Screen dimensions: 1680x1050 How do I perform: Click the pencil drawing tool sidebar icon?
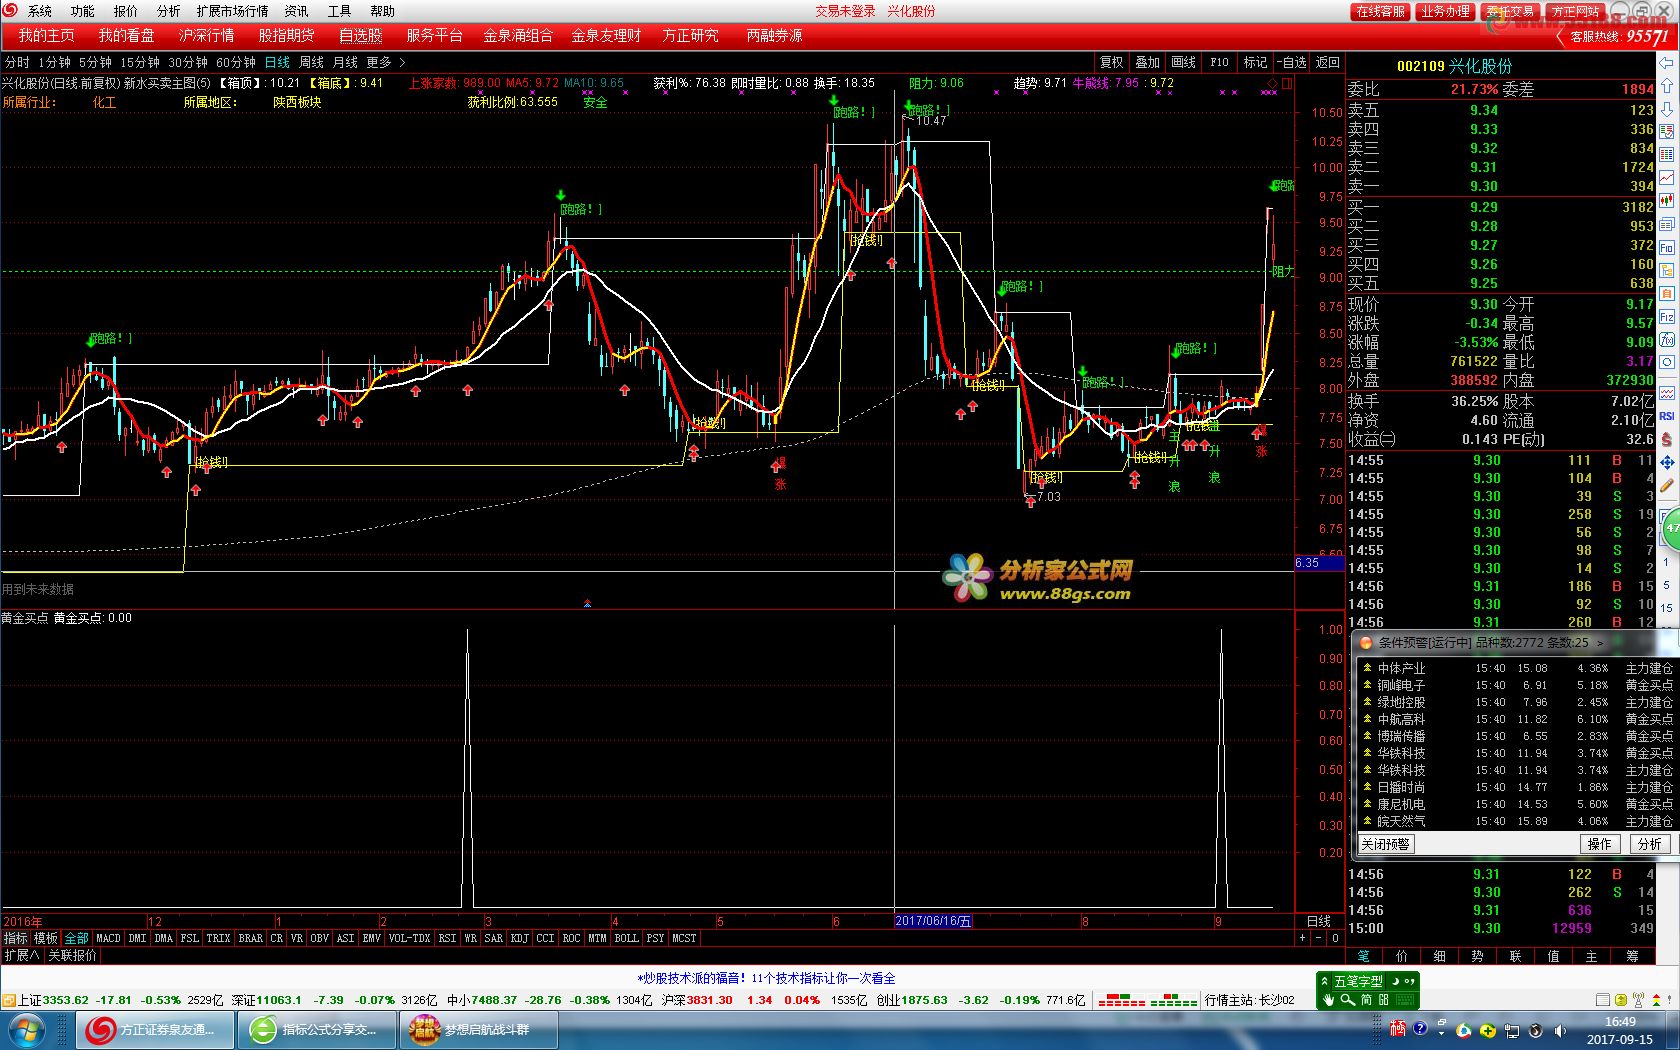pos(1667,486)
